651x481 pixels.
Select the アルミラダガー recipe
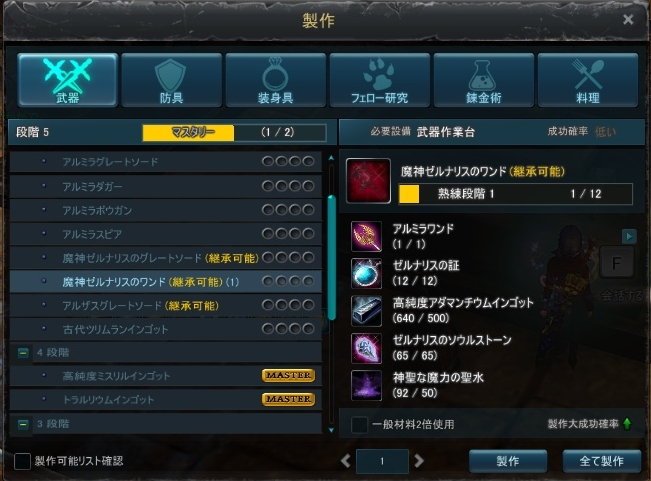pyautogui.click(x=166, y=186)
